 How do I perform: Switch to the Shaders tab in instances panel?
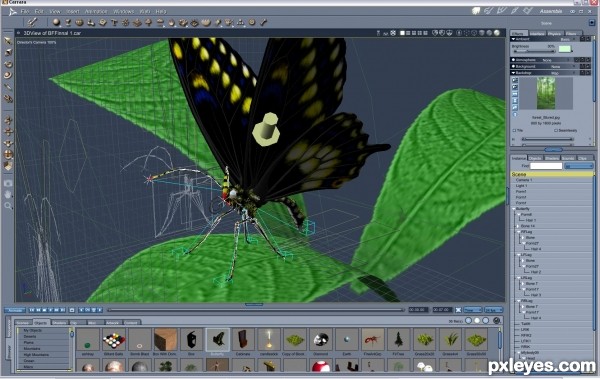pos(552,158)
